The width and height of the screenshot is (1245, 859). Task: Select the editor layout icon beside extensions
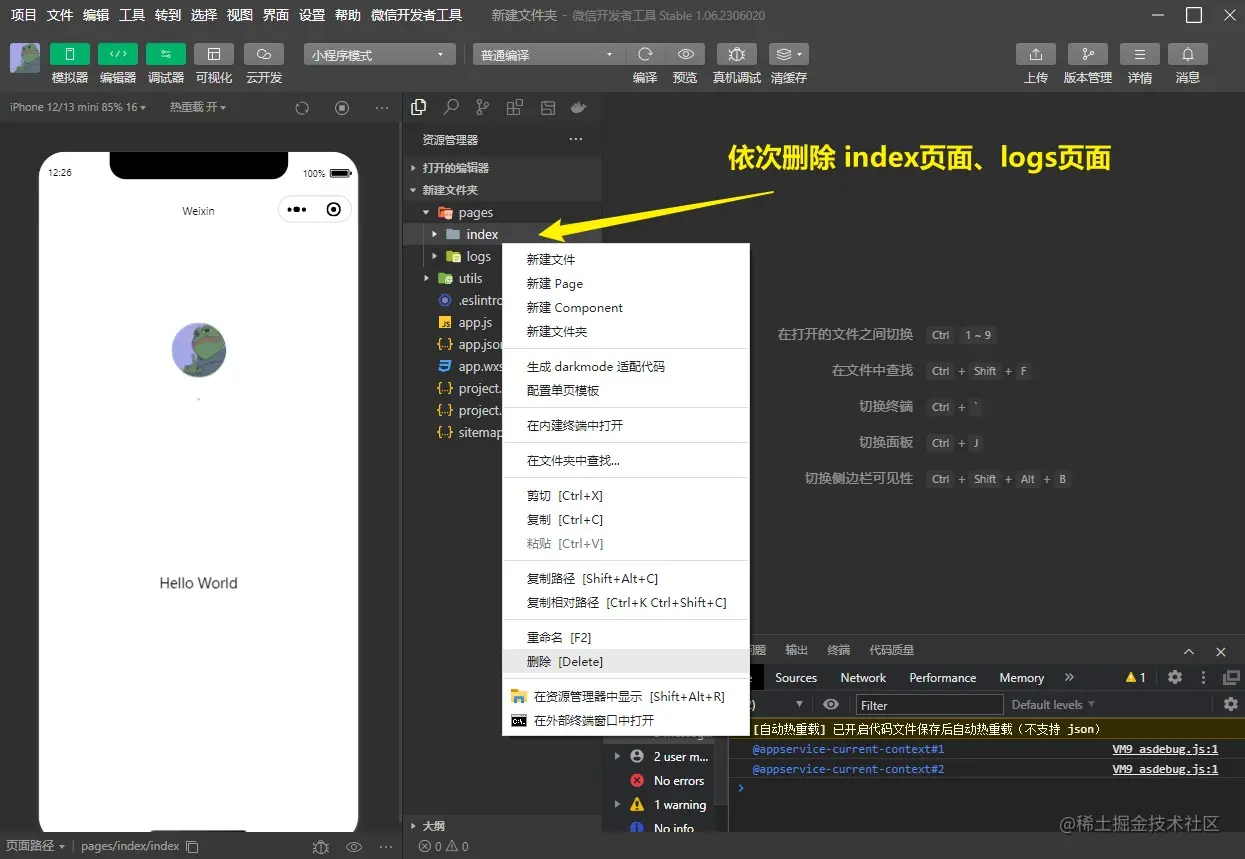[x=547, y=108]
